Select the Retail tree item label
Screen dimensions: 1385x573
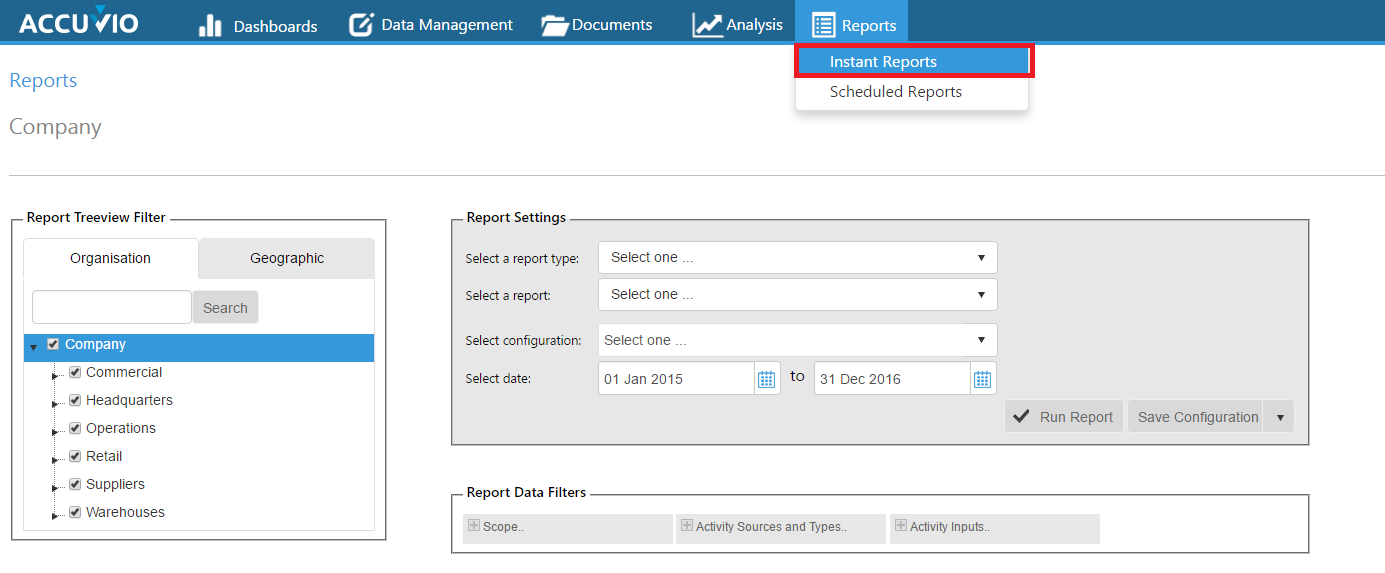pos(104,456)
